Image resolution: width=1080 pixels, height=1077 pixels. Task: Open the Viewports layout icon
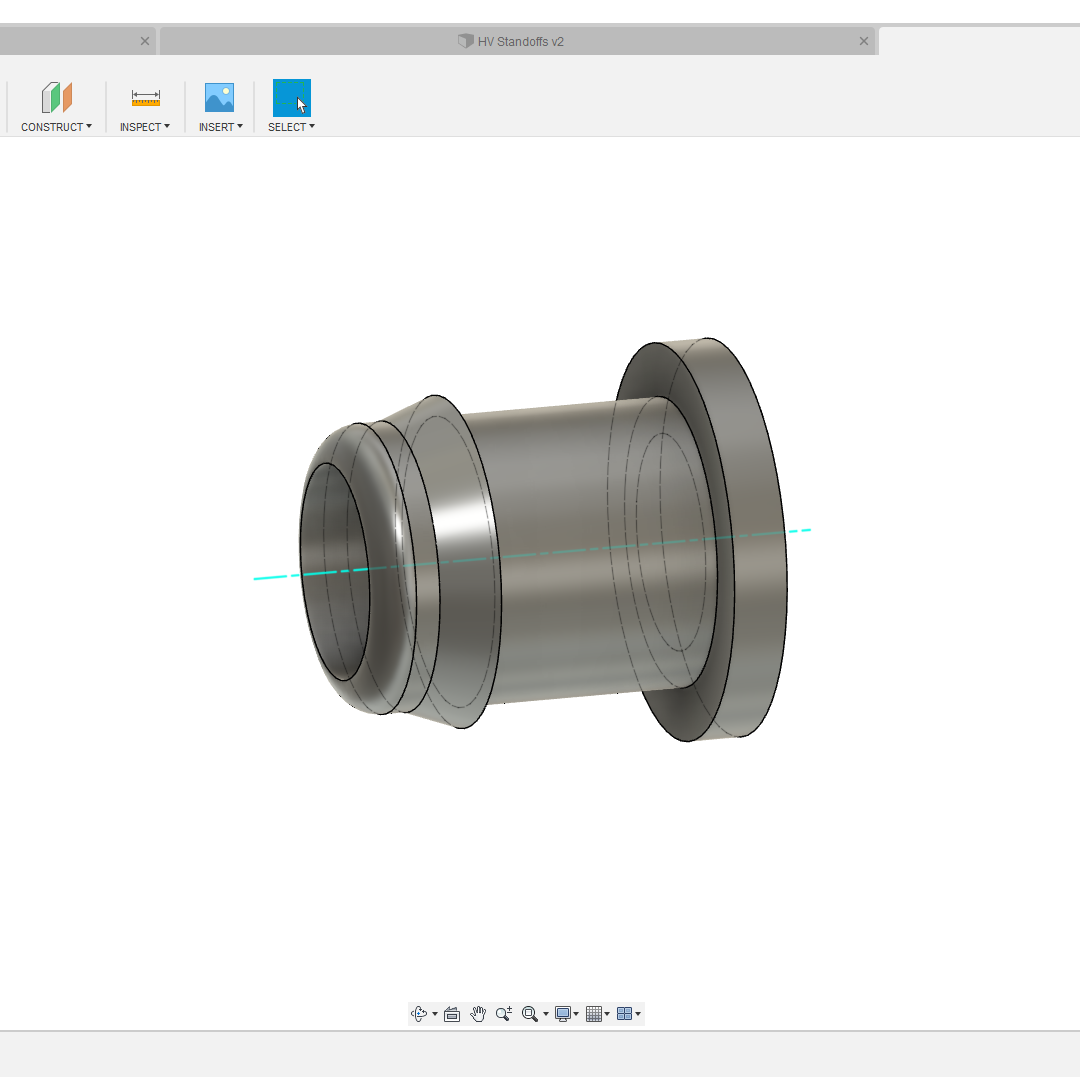point(625,1014)
